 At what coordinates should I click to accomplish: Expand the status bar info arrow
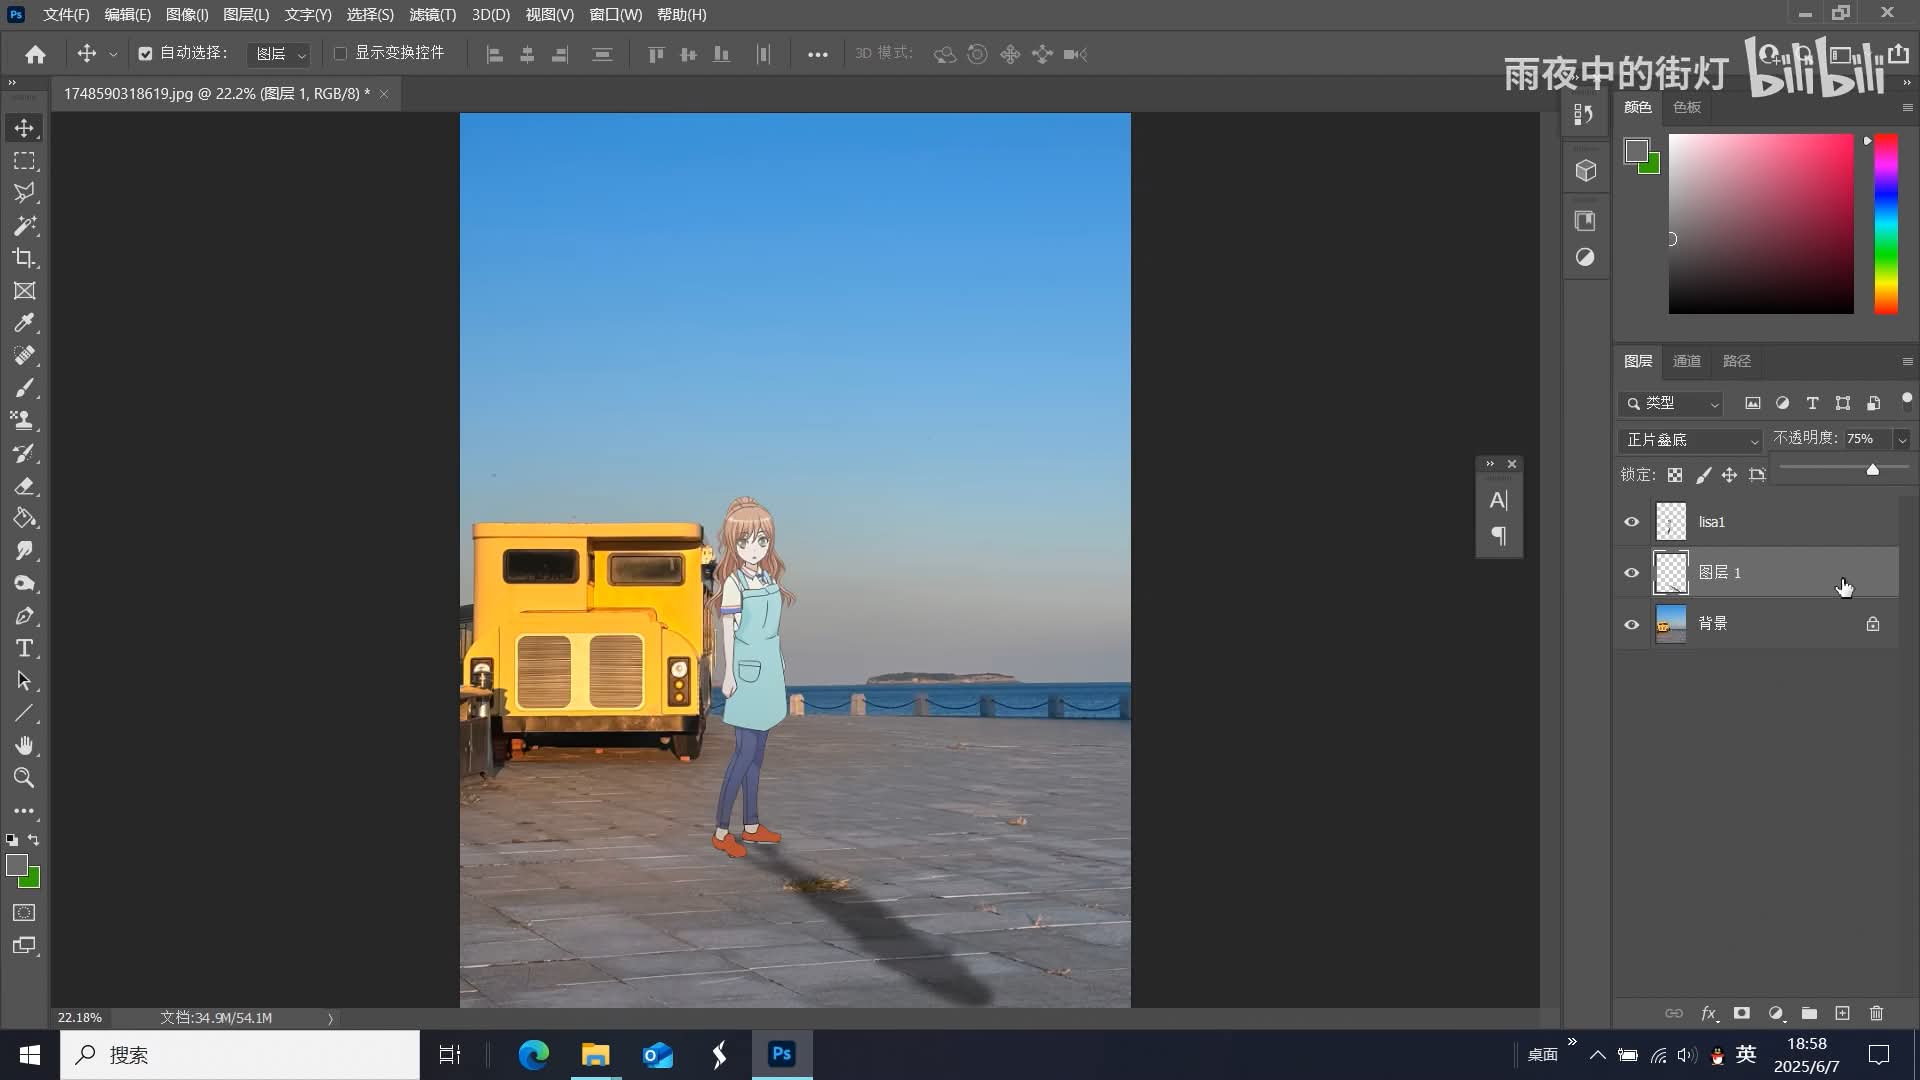pos(330,1018)
